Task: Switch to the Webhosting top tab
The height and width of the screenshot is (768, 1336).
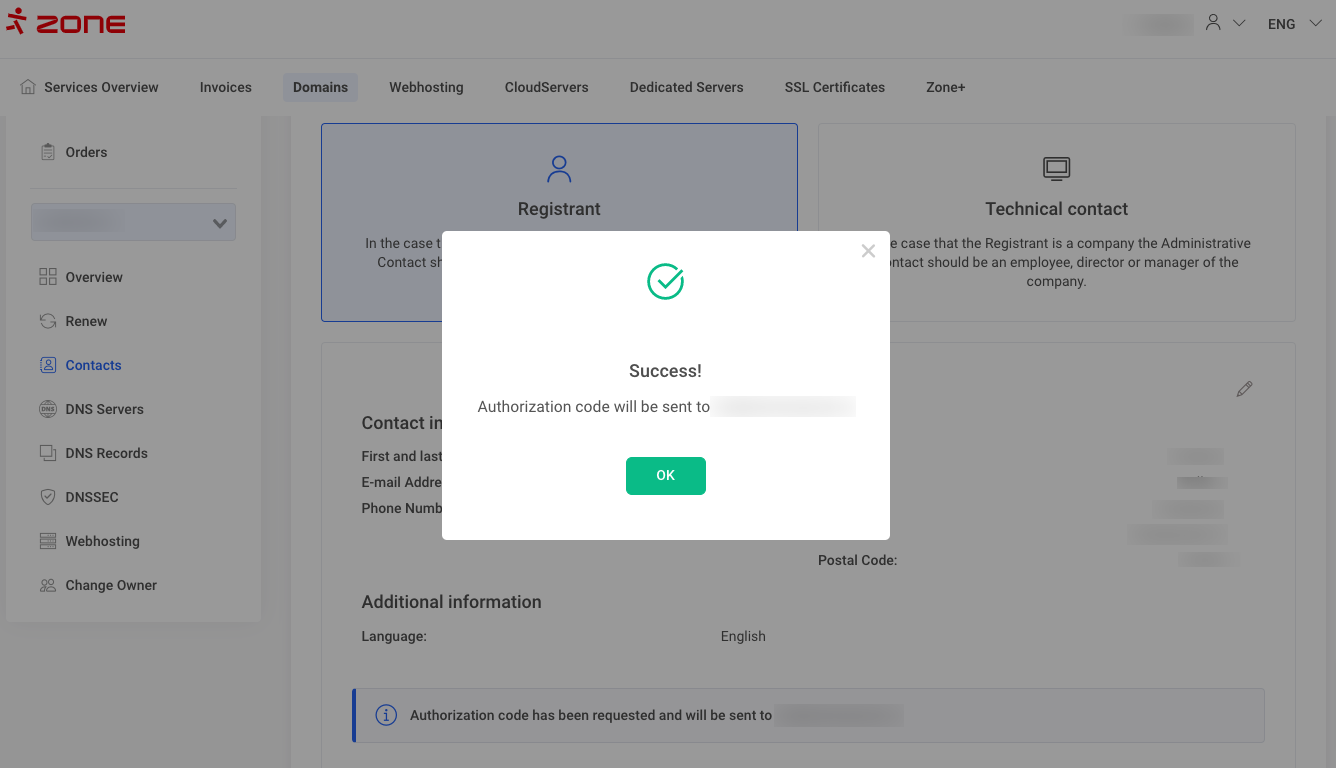Action: (426, 87)
